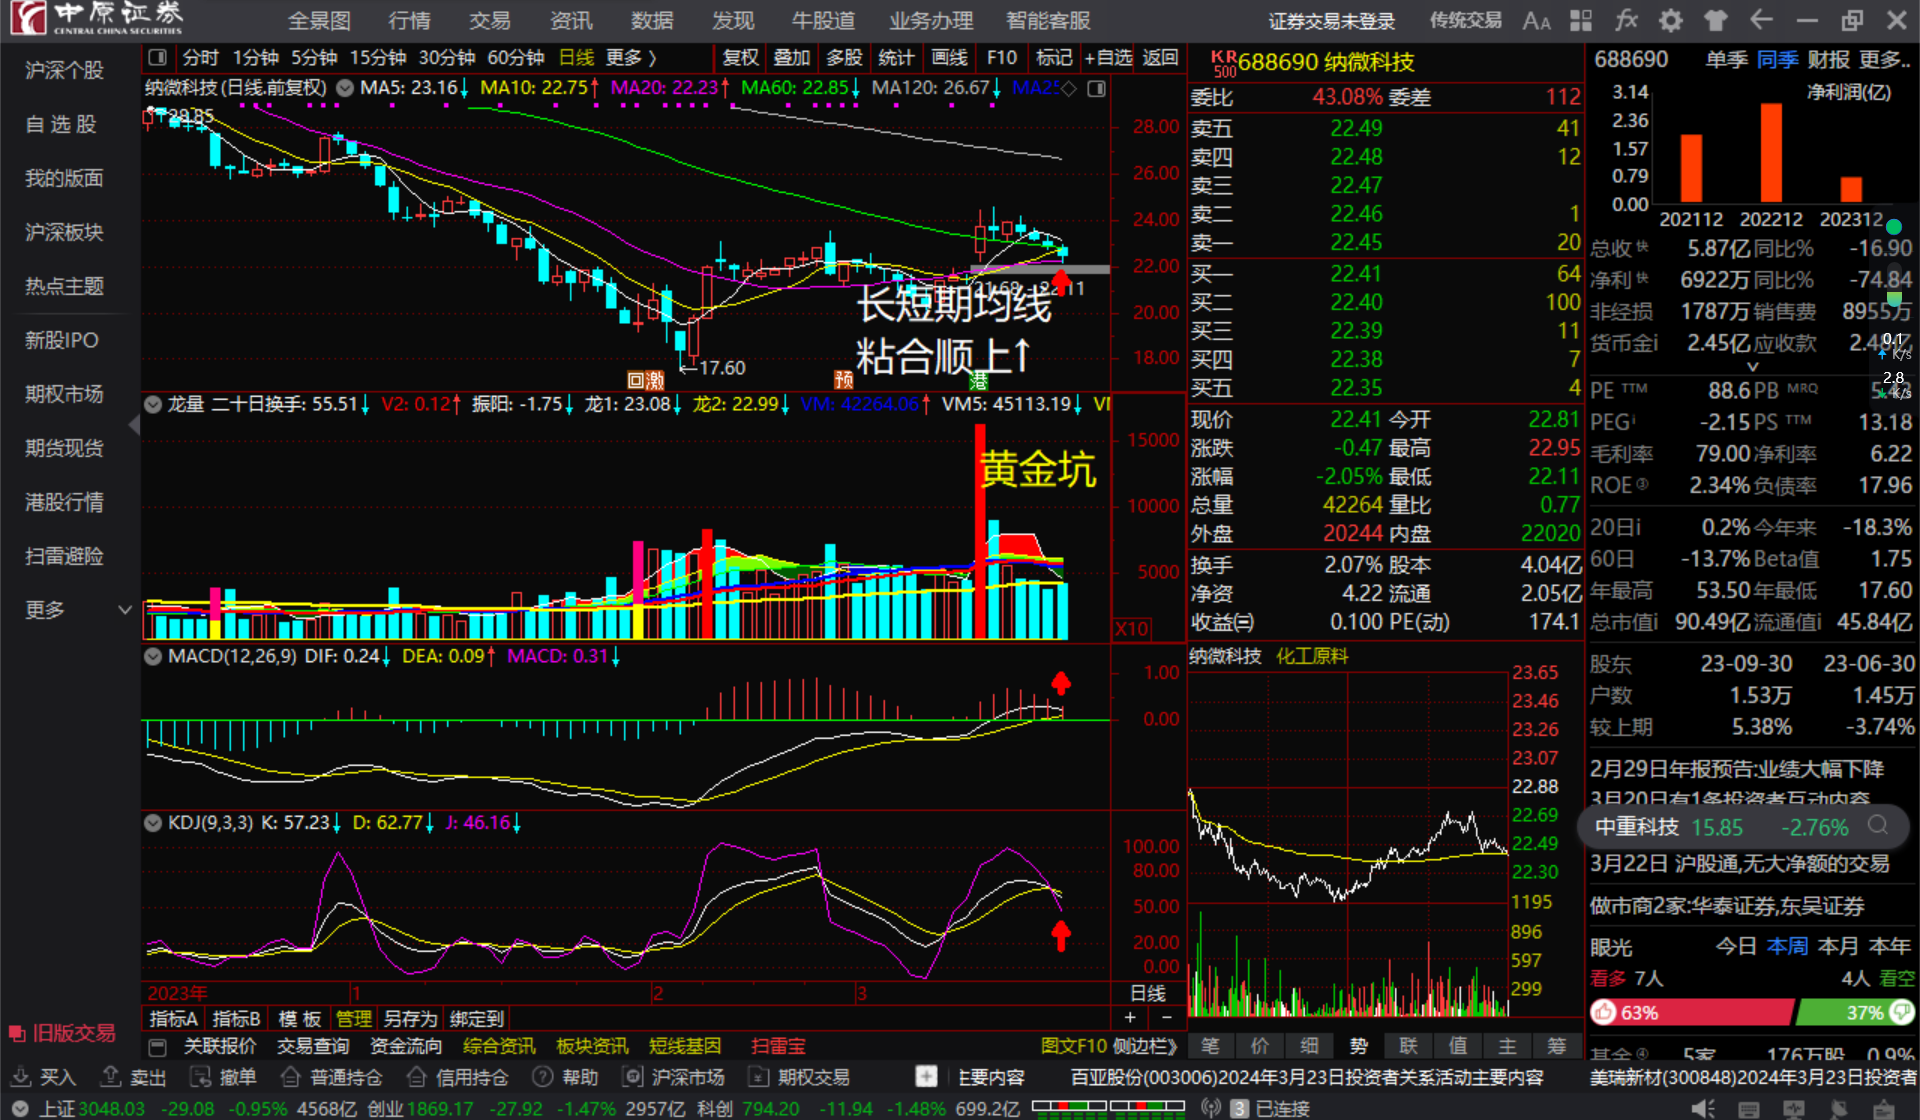Click the 买入 buy button
The height and width of the screenshot is (1120, 1920).
coord(44,1077)
